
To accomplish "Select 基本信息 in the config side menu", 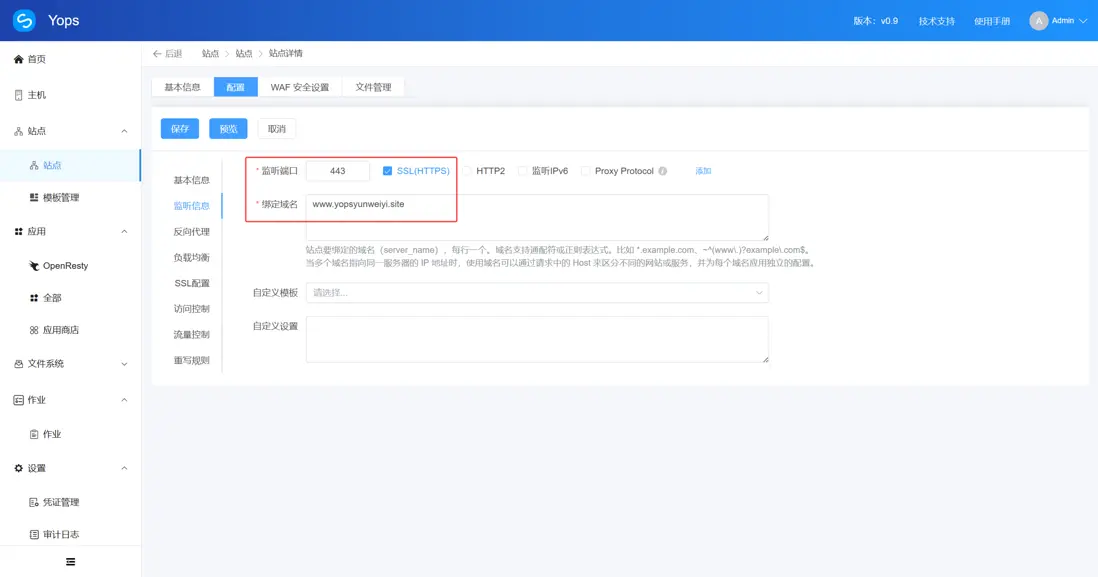I will coord(191,181).
